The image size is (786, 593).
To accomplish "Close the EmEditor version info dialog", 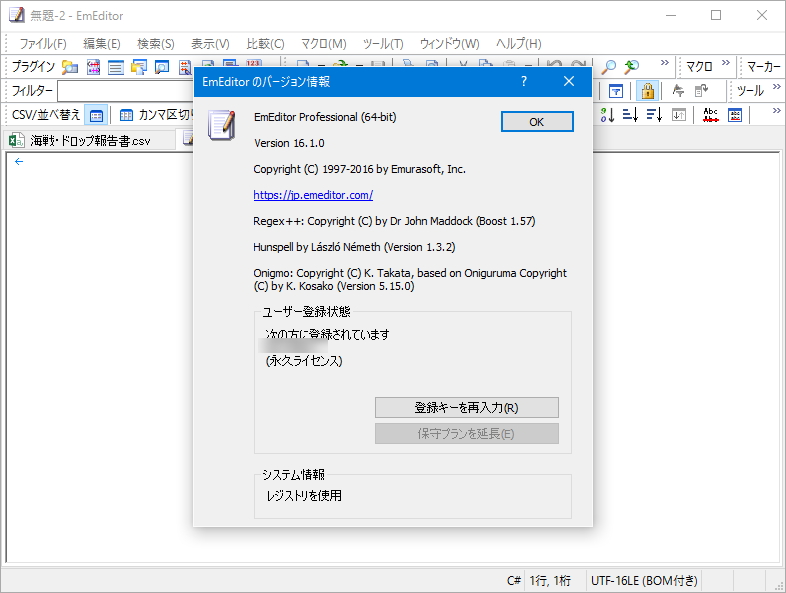I will click(x=569, y=81).
